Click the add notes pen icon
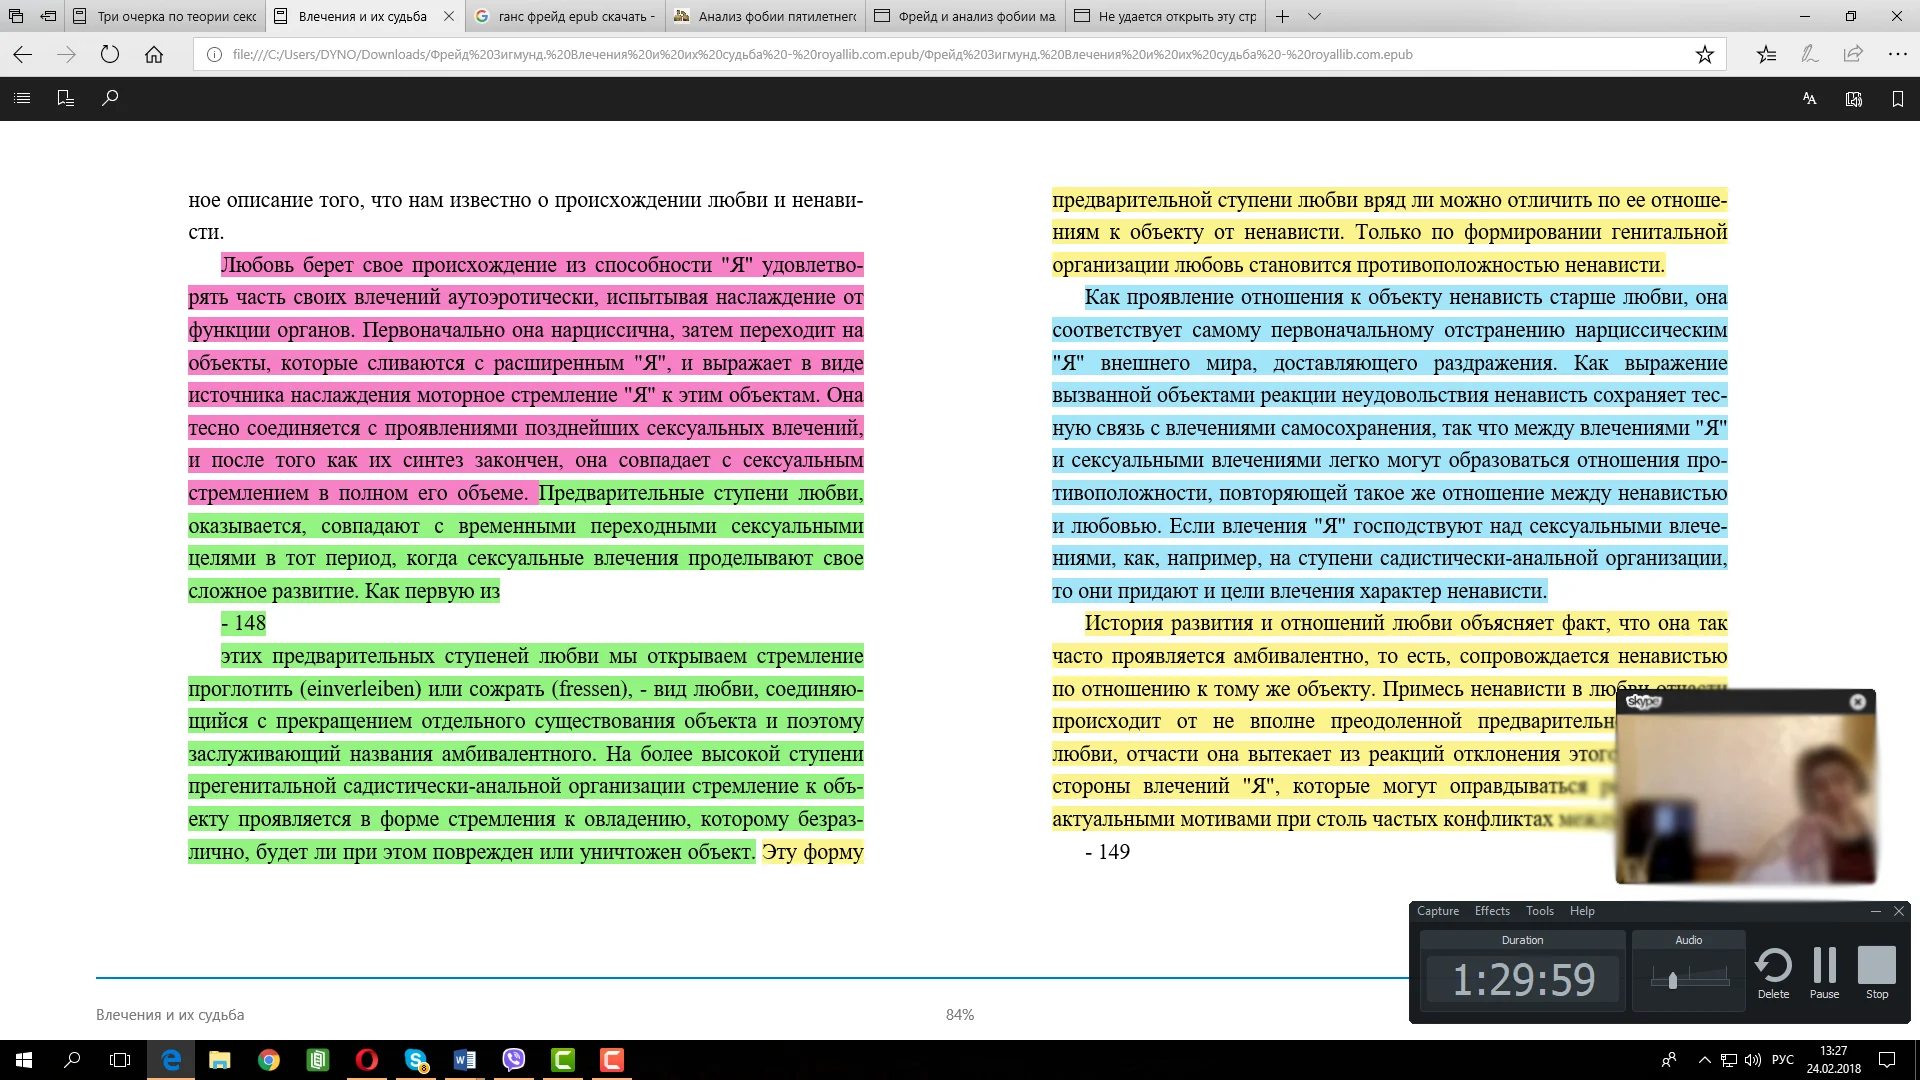The image size is (1920, 1080). click(x=1809, y=55)
